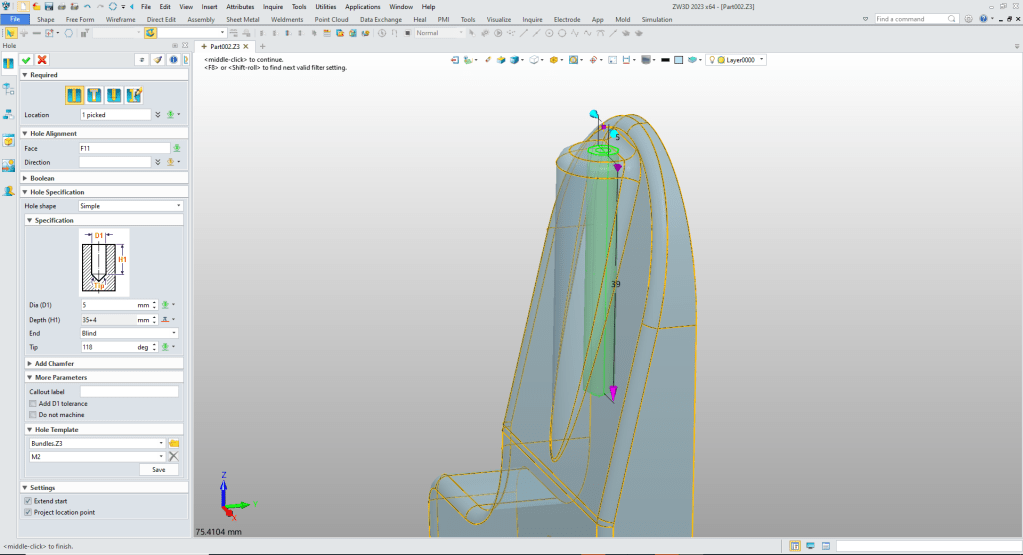1023x555 pixels.
Task: Cancel the hole command with the red X
Action: click(42, 60)
